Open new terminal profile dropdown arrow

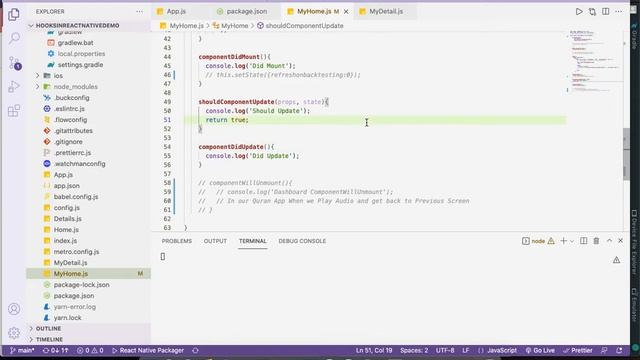tap(572, 241)
